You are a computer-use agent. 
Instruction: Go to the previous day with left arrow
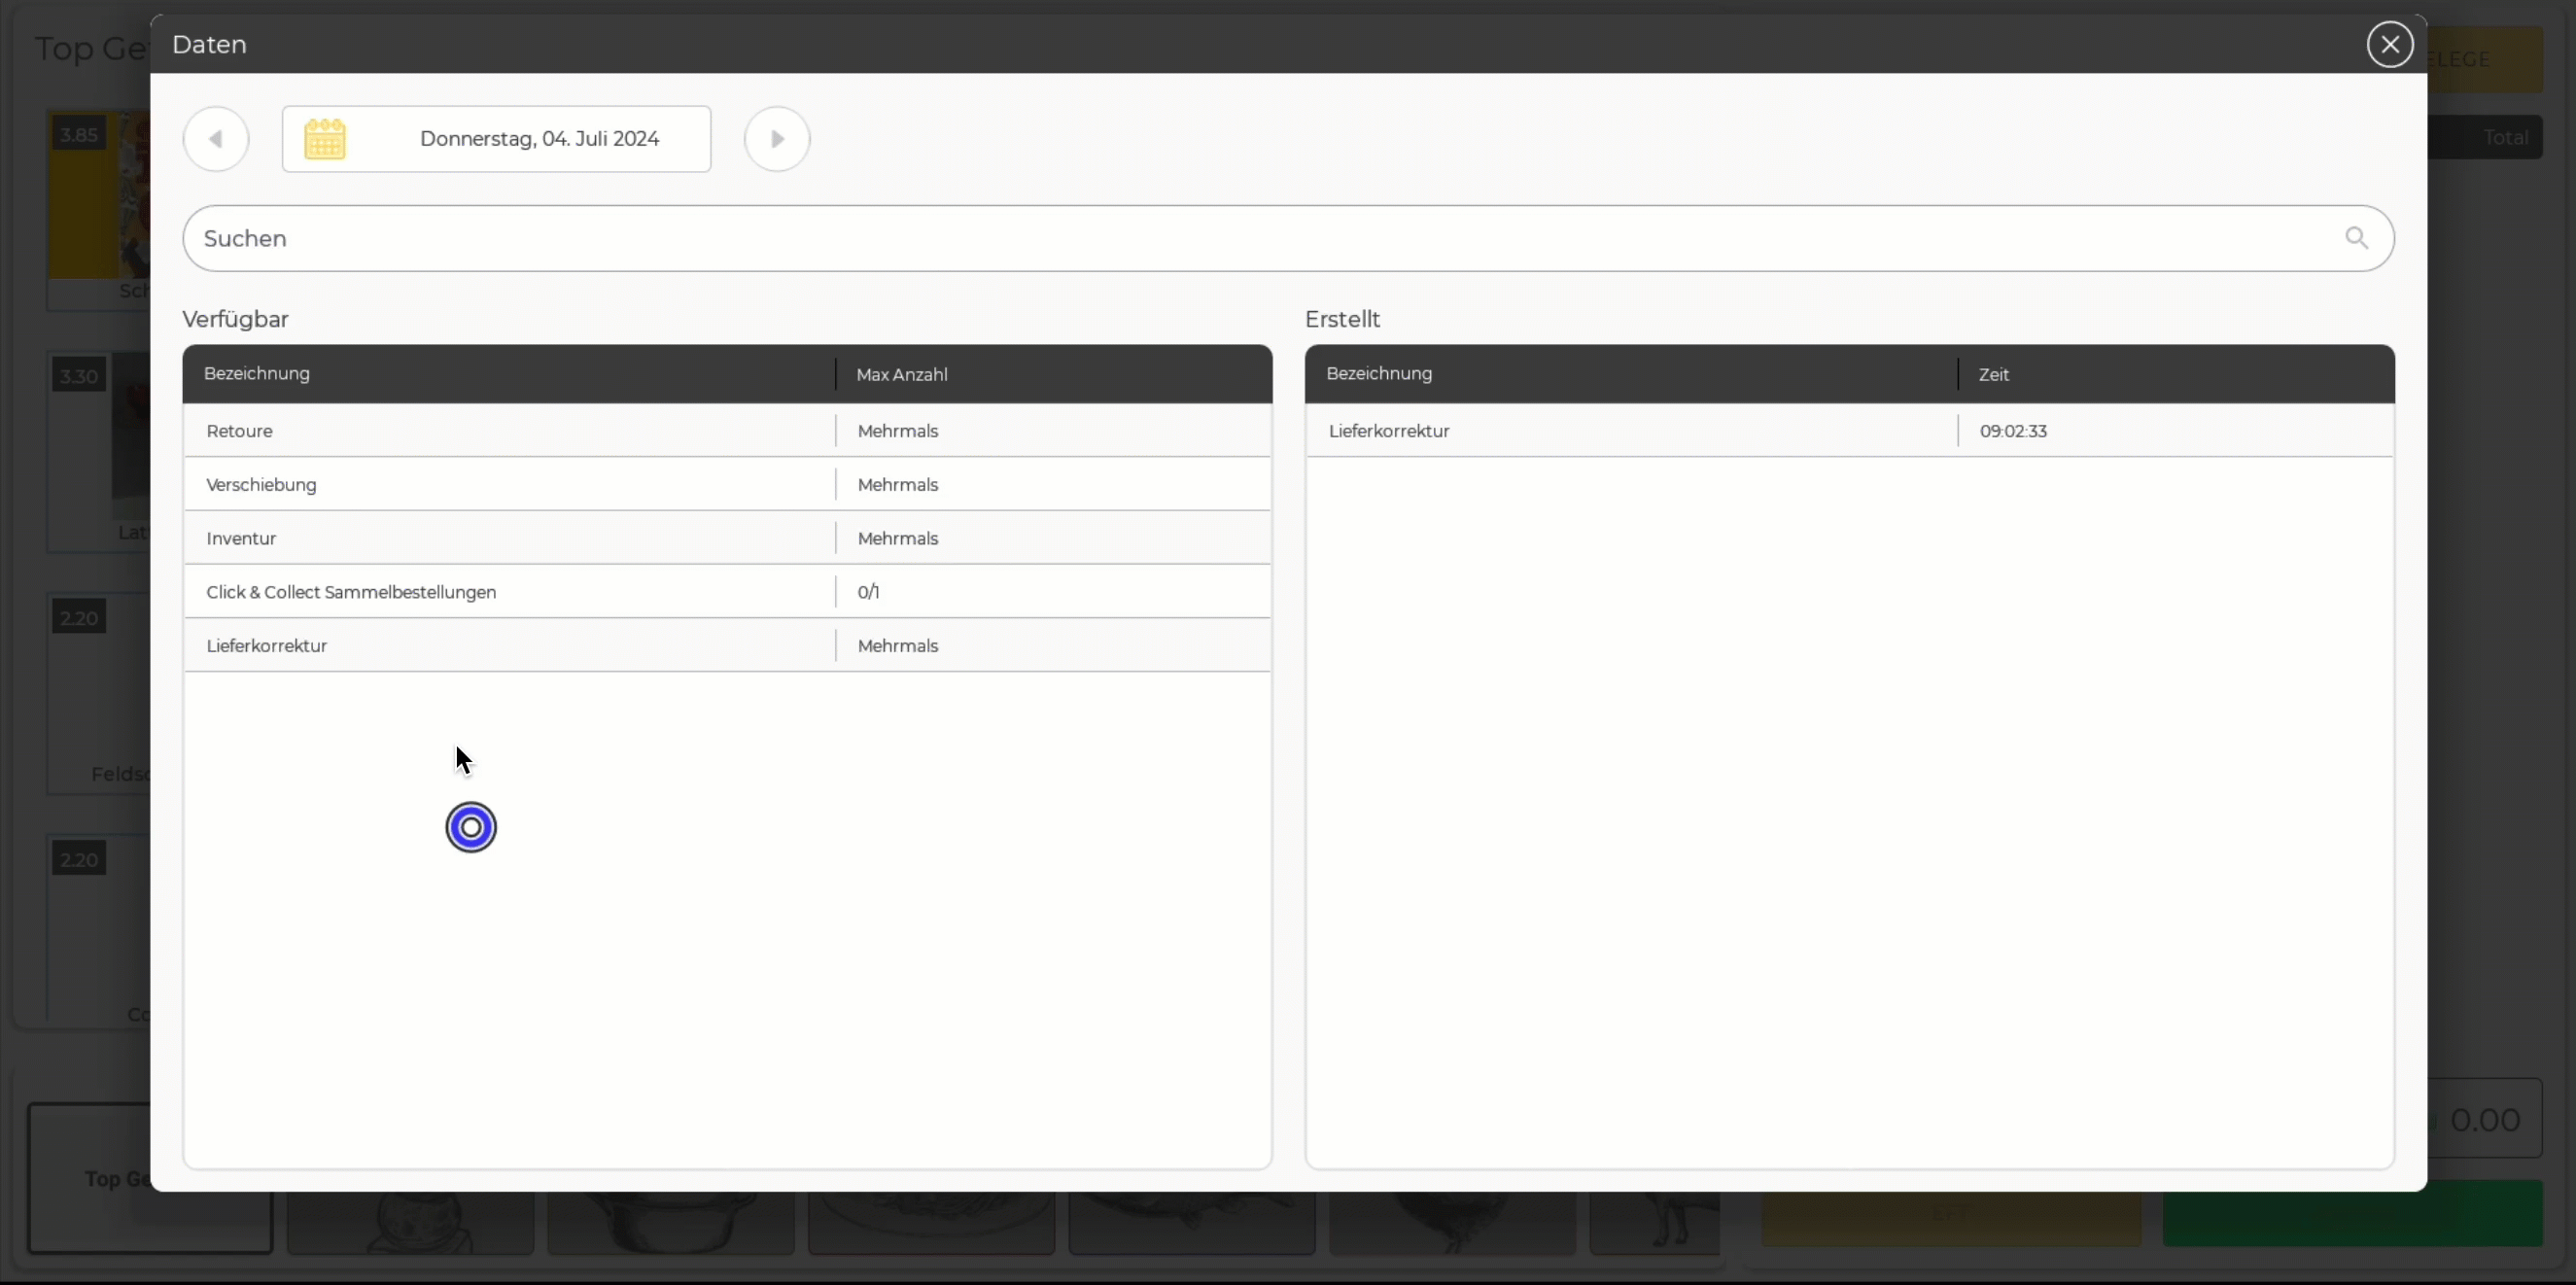216,139
